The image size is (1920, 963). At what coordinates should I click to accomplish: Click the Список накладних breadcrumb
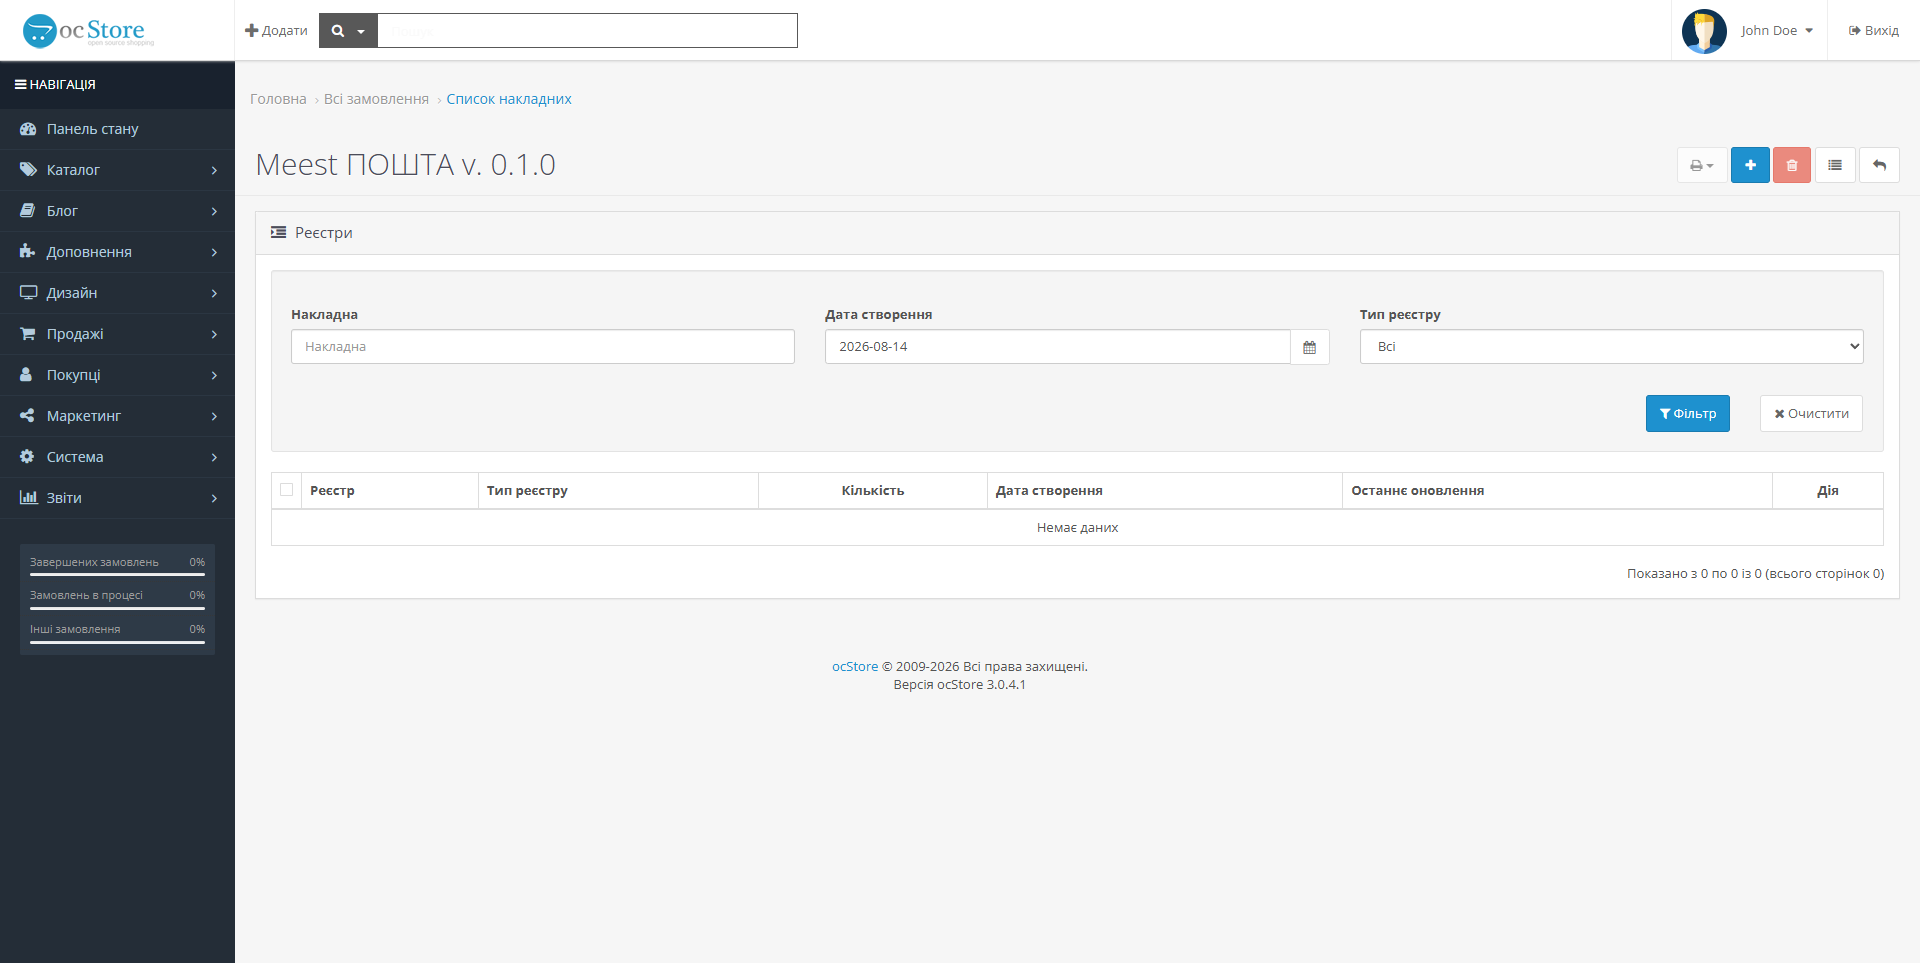pyautogui.click(x=509, y=99)
